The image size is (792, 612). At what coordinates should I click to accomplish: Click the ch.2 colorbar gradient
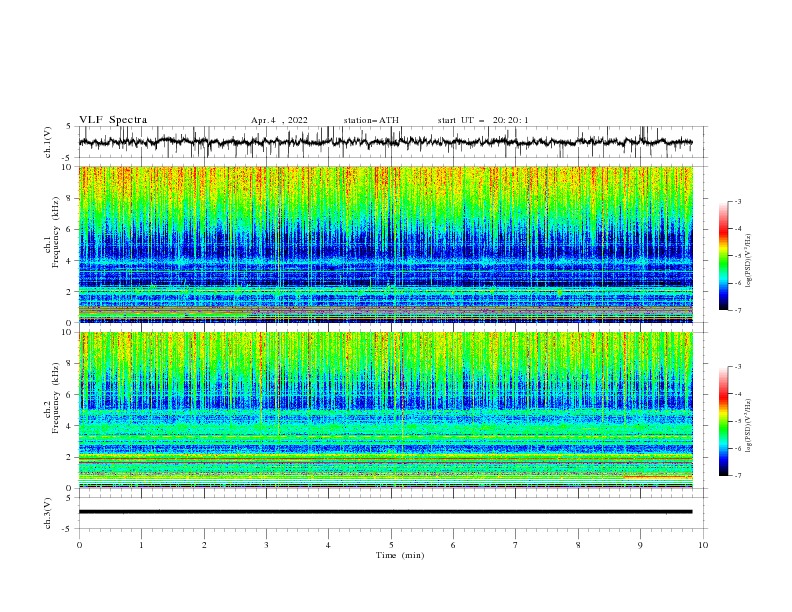tap(723, 421)
